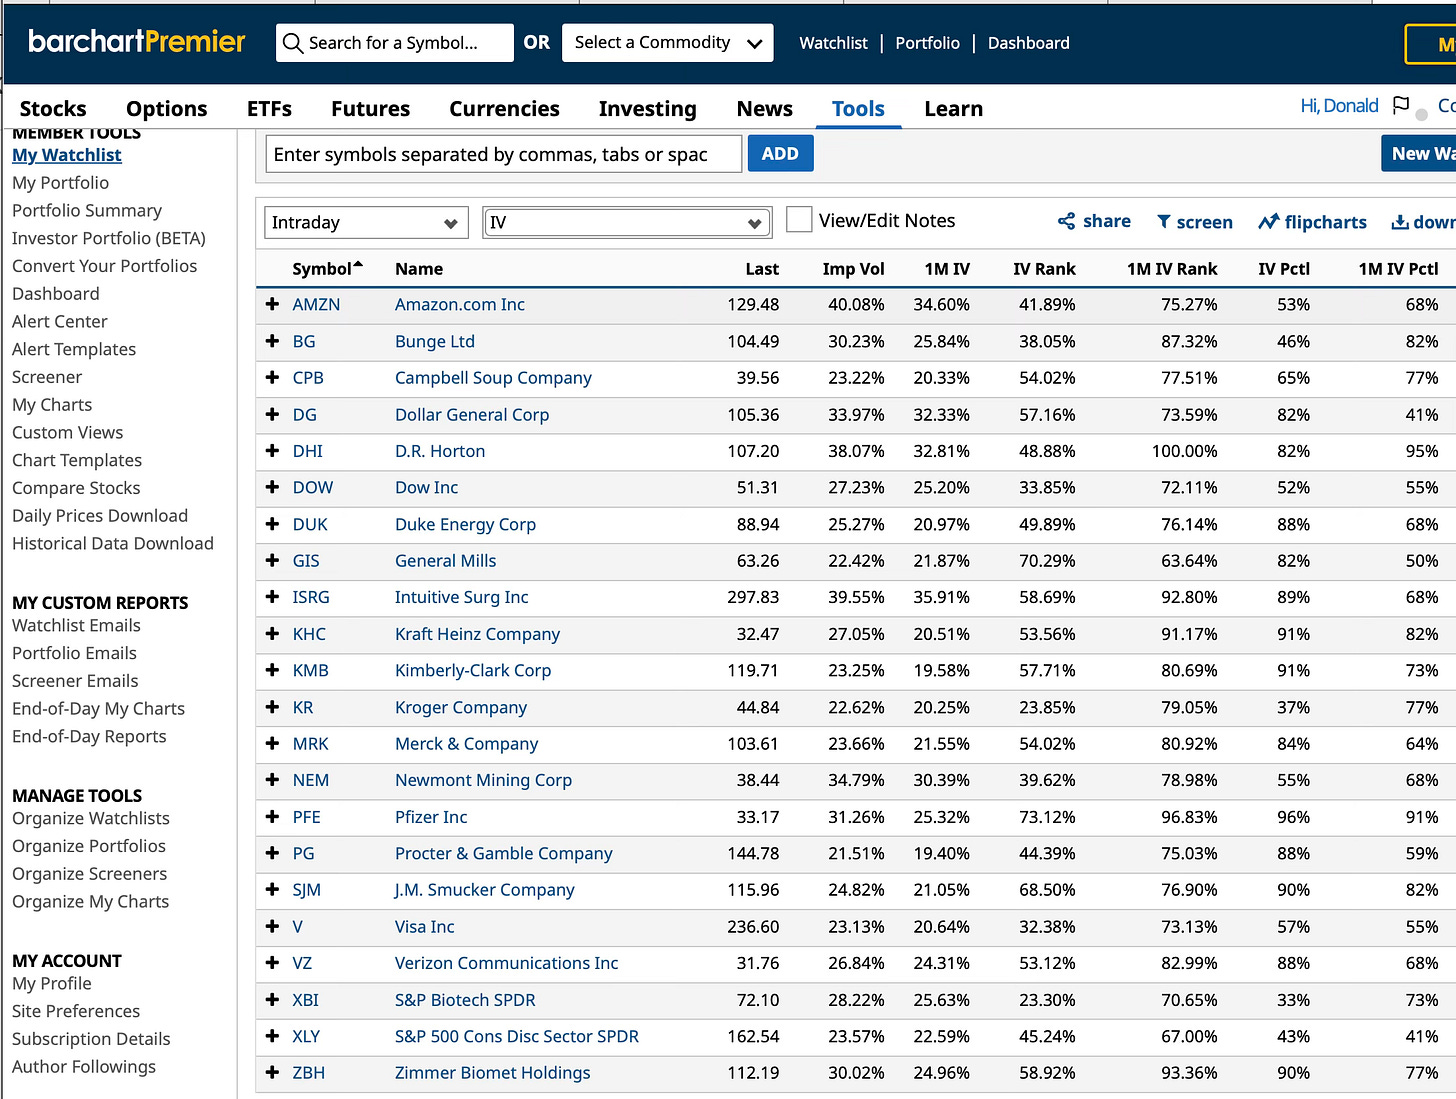Open Alert Center in the sidebar

point(60,321)
